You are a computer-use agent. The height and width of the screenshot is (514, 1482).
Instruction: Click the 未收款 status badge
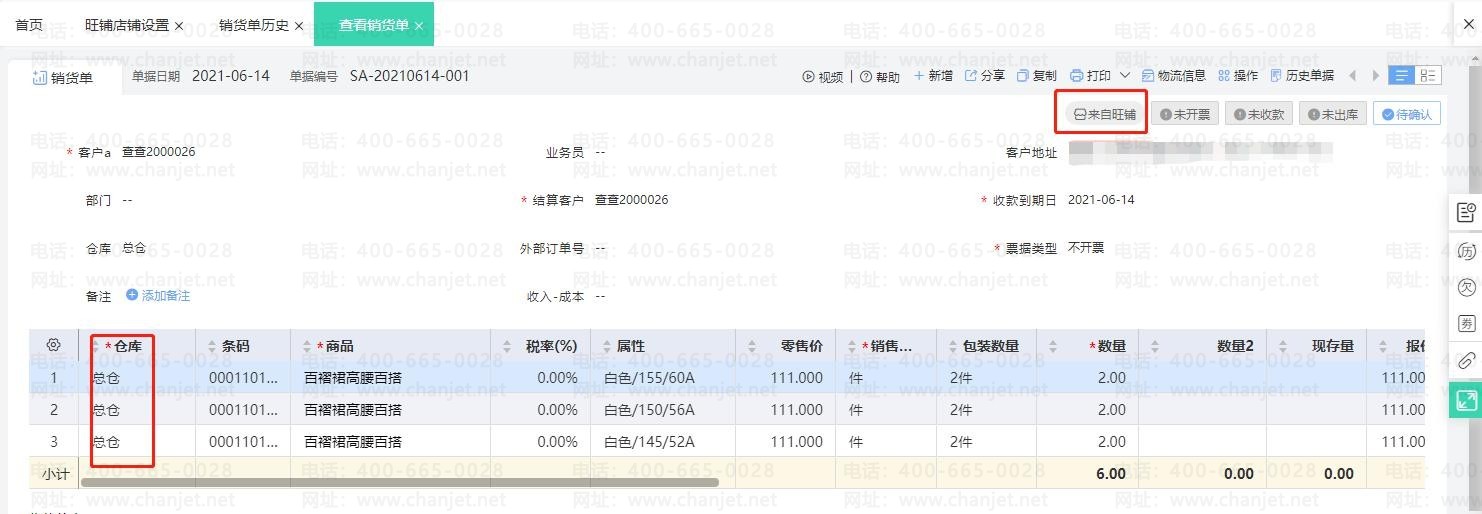(1259, 114)
